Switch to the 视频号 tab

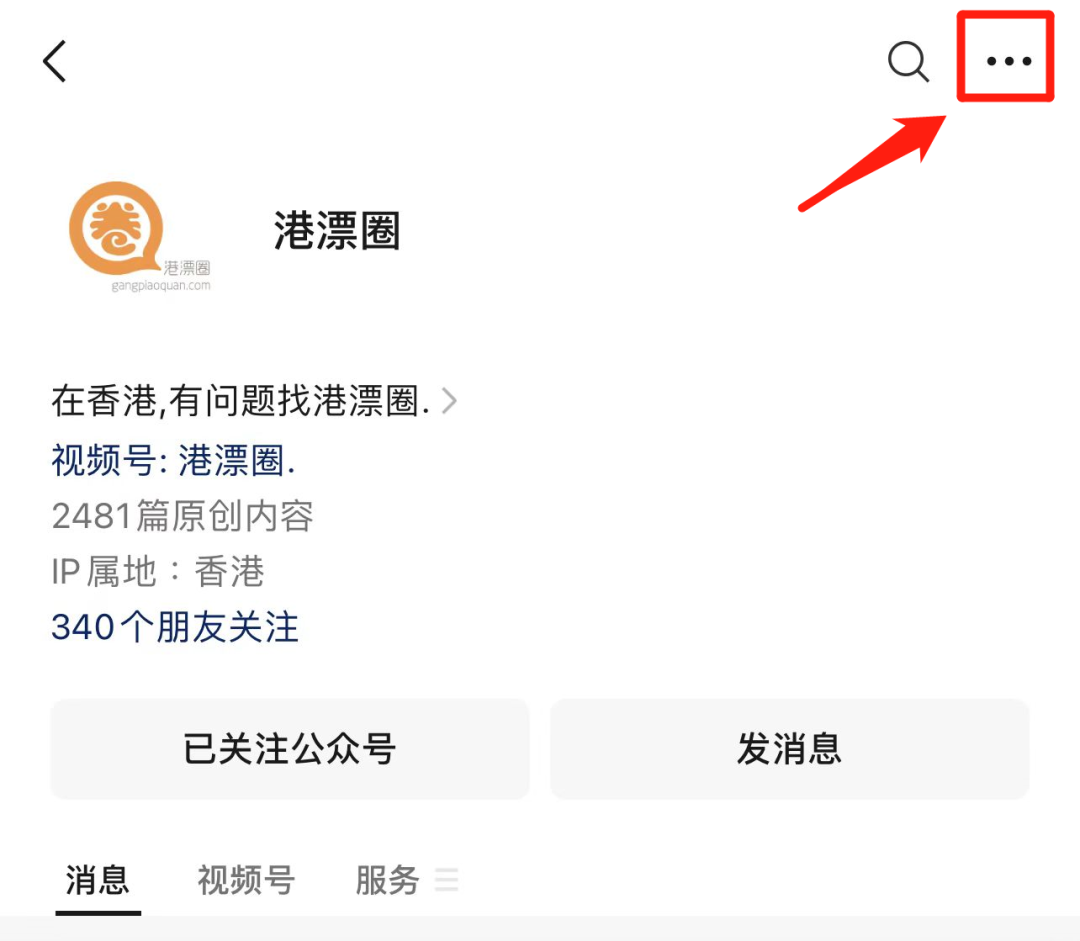click(247, 880)
